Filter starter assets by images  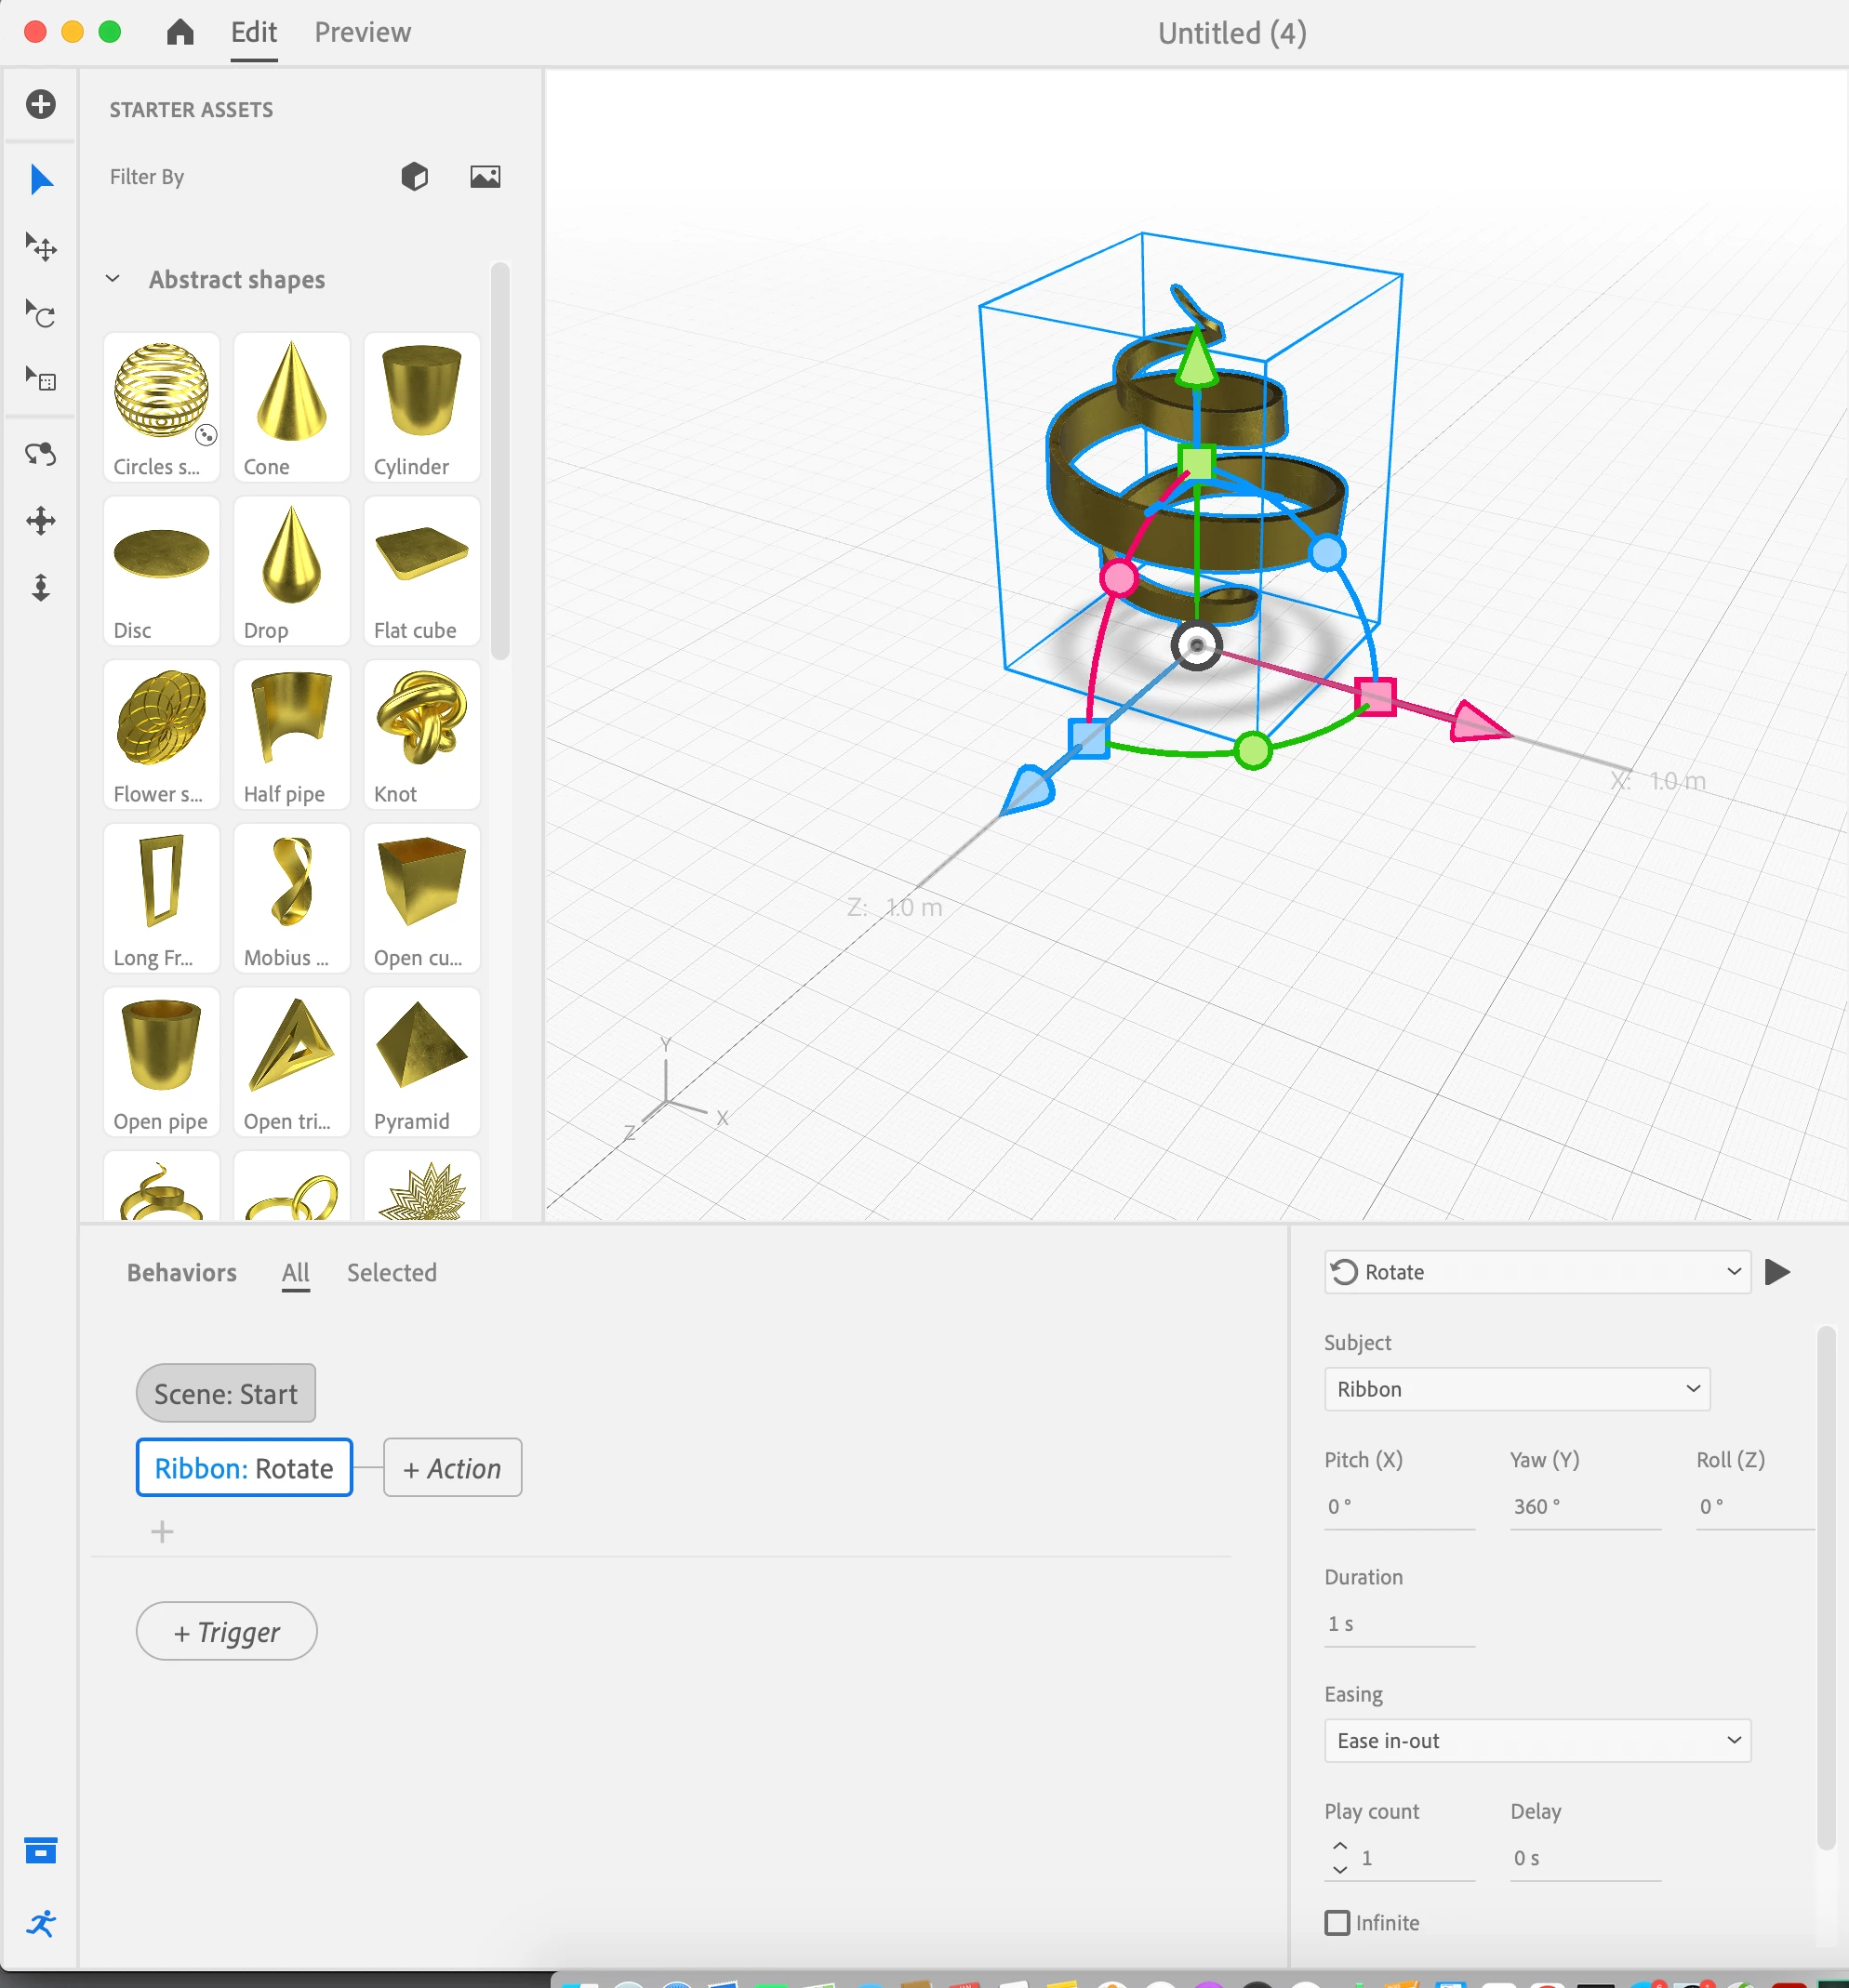point(485,177)
